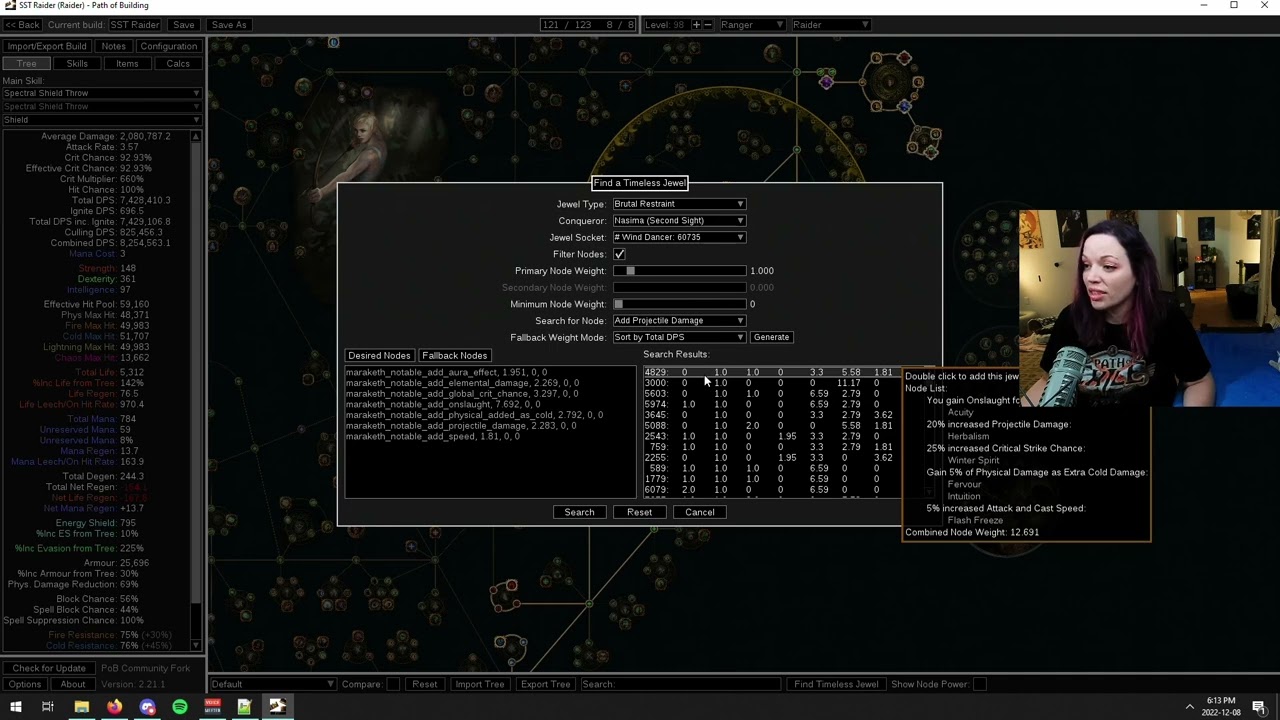1280x720 pixels.
Task: Show hidden system tray icons
Action: (x=1190, y=707)
